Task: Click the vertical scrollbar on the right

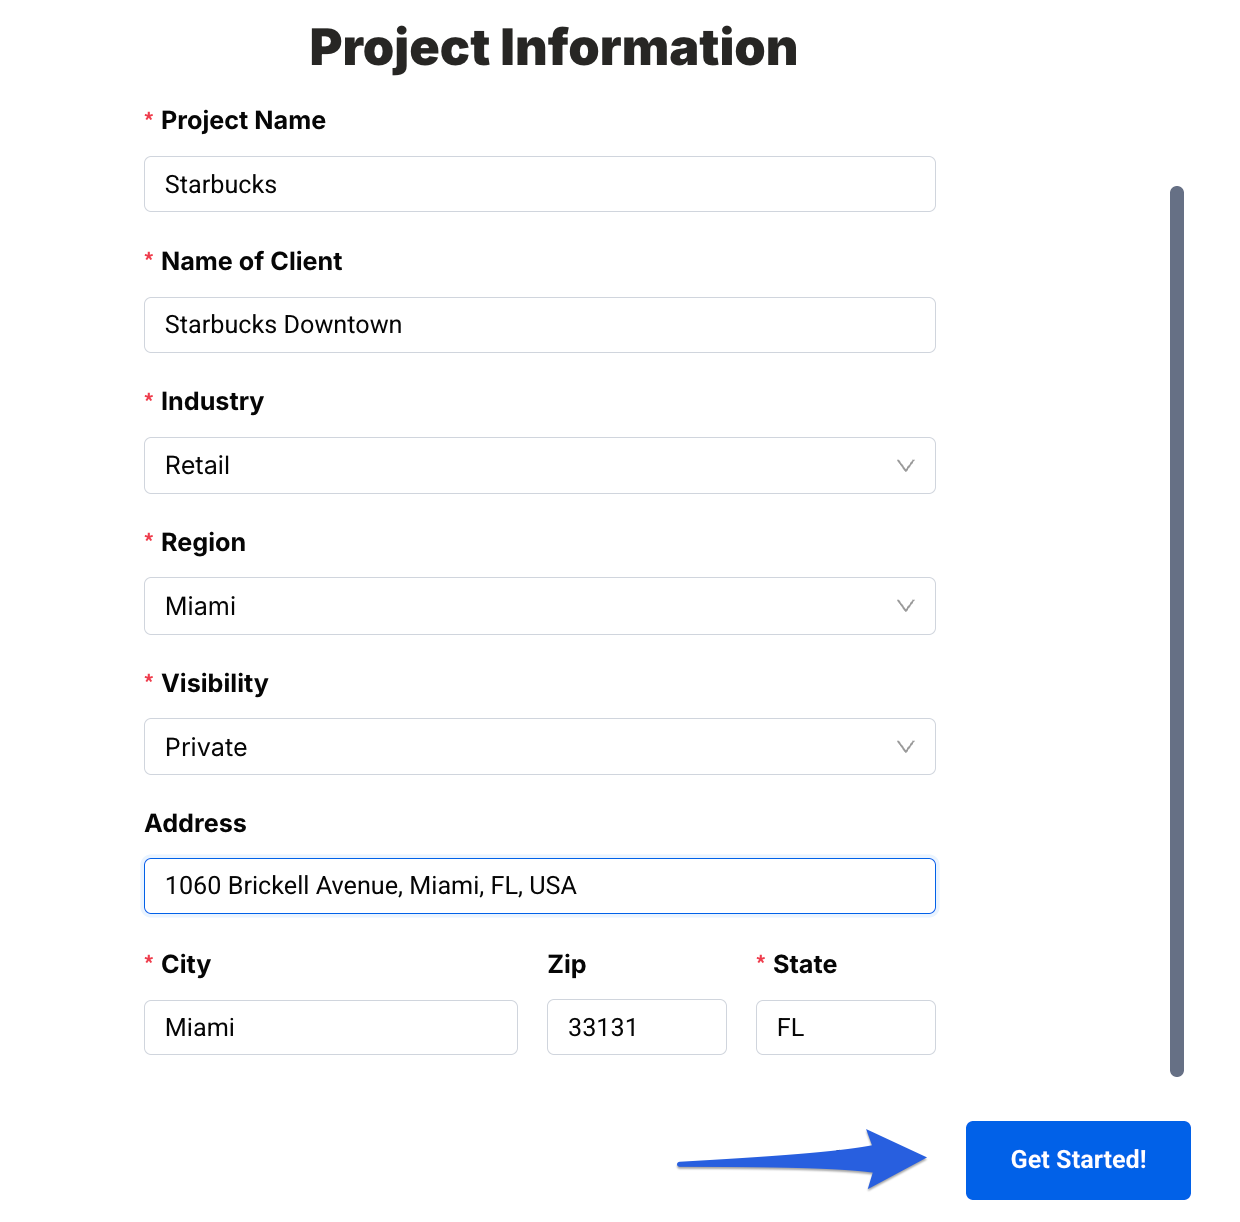Action: [1177, 630]
